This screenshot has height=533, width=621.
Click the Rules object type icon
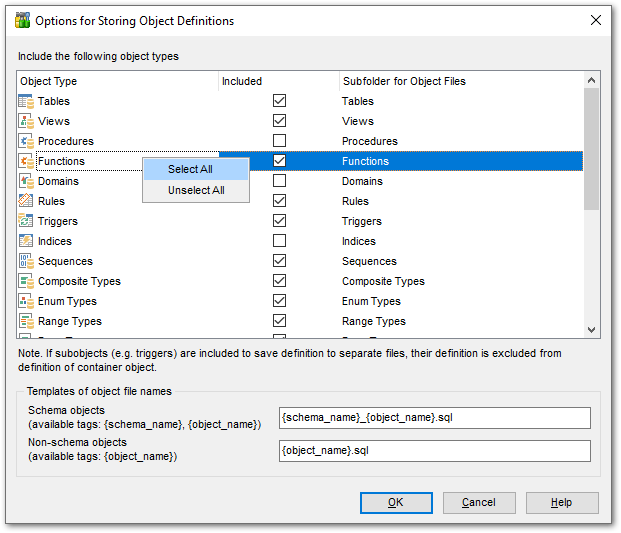26,201
